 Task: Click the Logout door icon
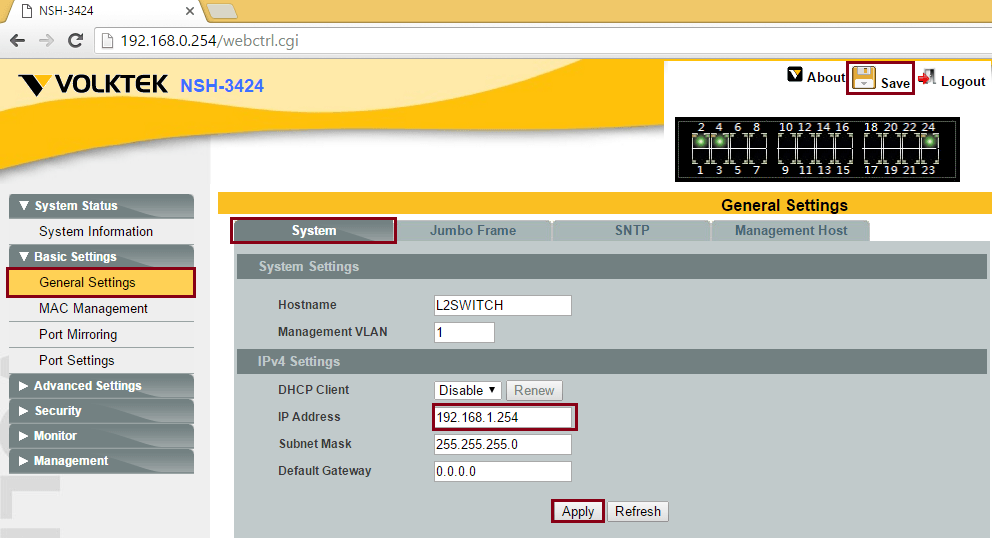[x=927, y=77]
